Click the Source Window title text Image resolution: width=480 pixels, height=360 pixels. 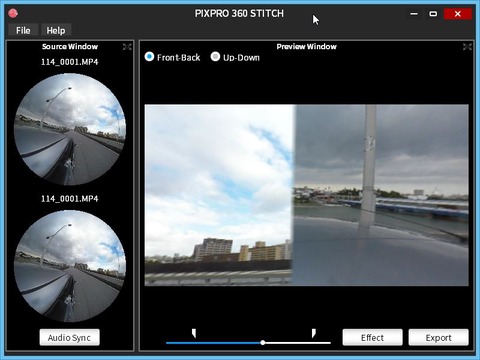click(x=70, y=46)
